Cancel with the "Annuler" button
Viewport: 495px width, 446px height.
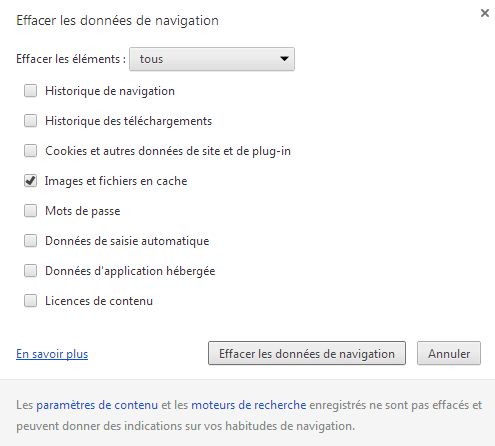pyautogui.click(x=449, y=353)
